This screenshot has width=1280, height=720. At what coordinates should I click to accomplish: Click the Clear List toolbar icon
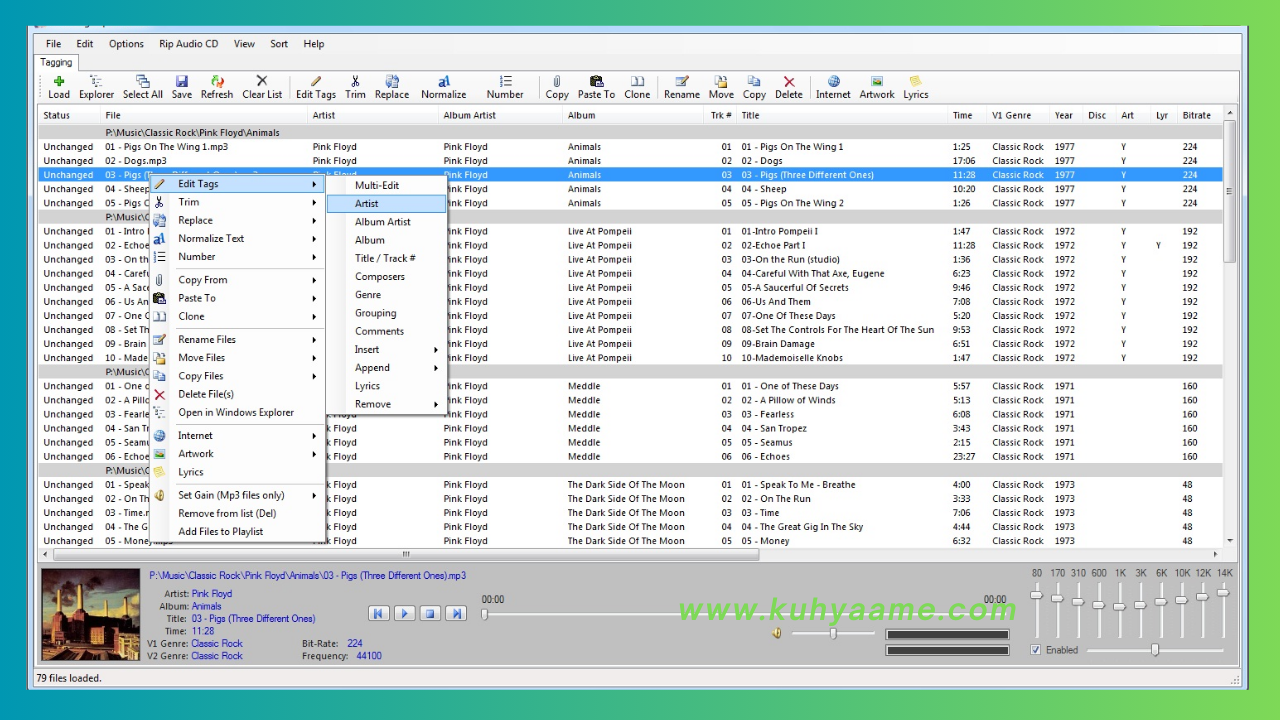tap(262, 82)
